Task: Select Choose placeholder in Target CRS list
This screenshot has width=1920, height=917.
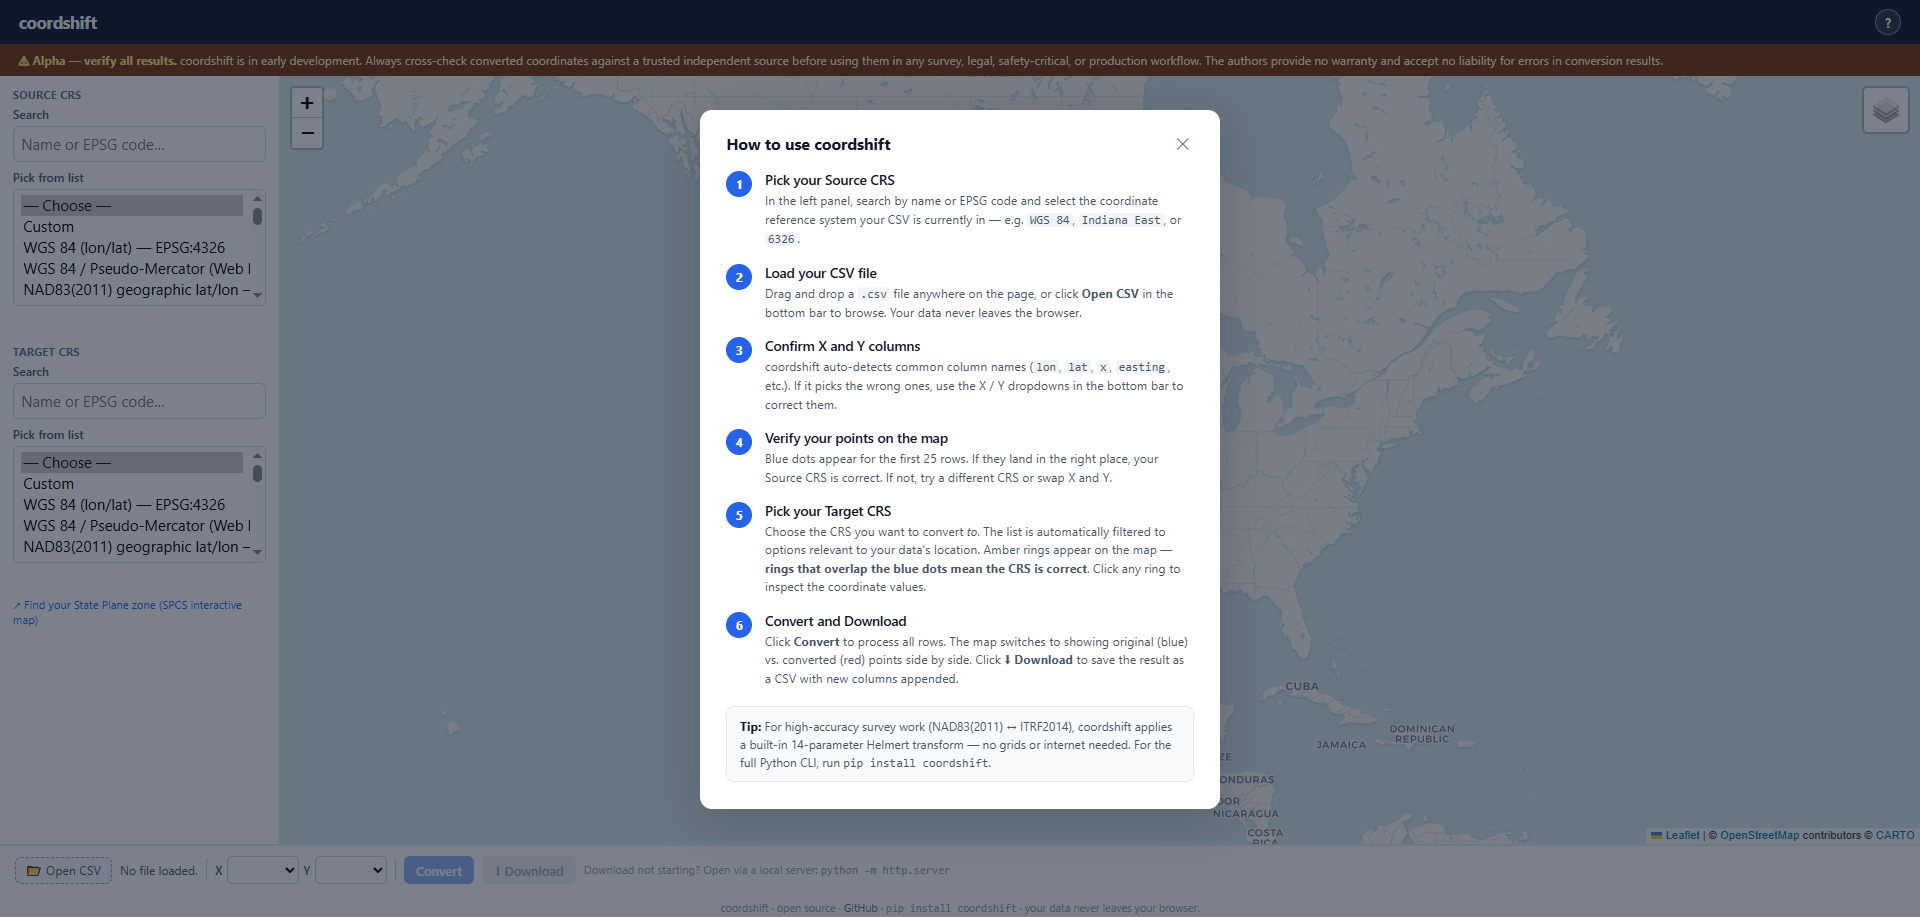Action: click(132, 463)
